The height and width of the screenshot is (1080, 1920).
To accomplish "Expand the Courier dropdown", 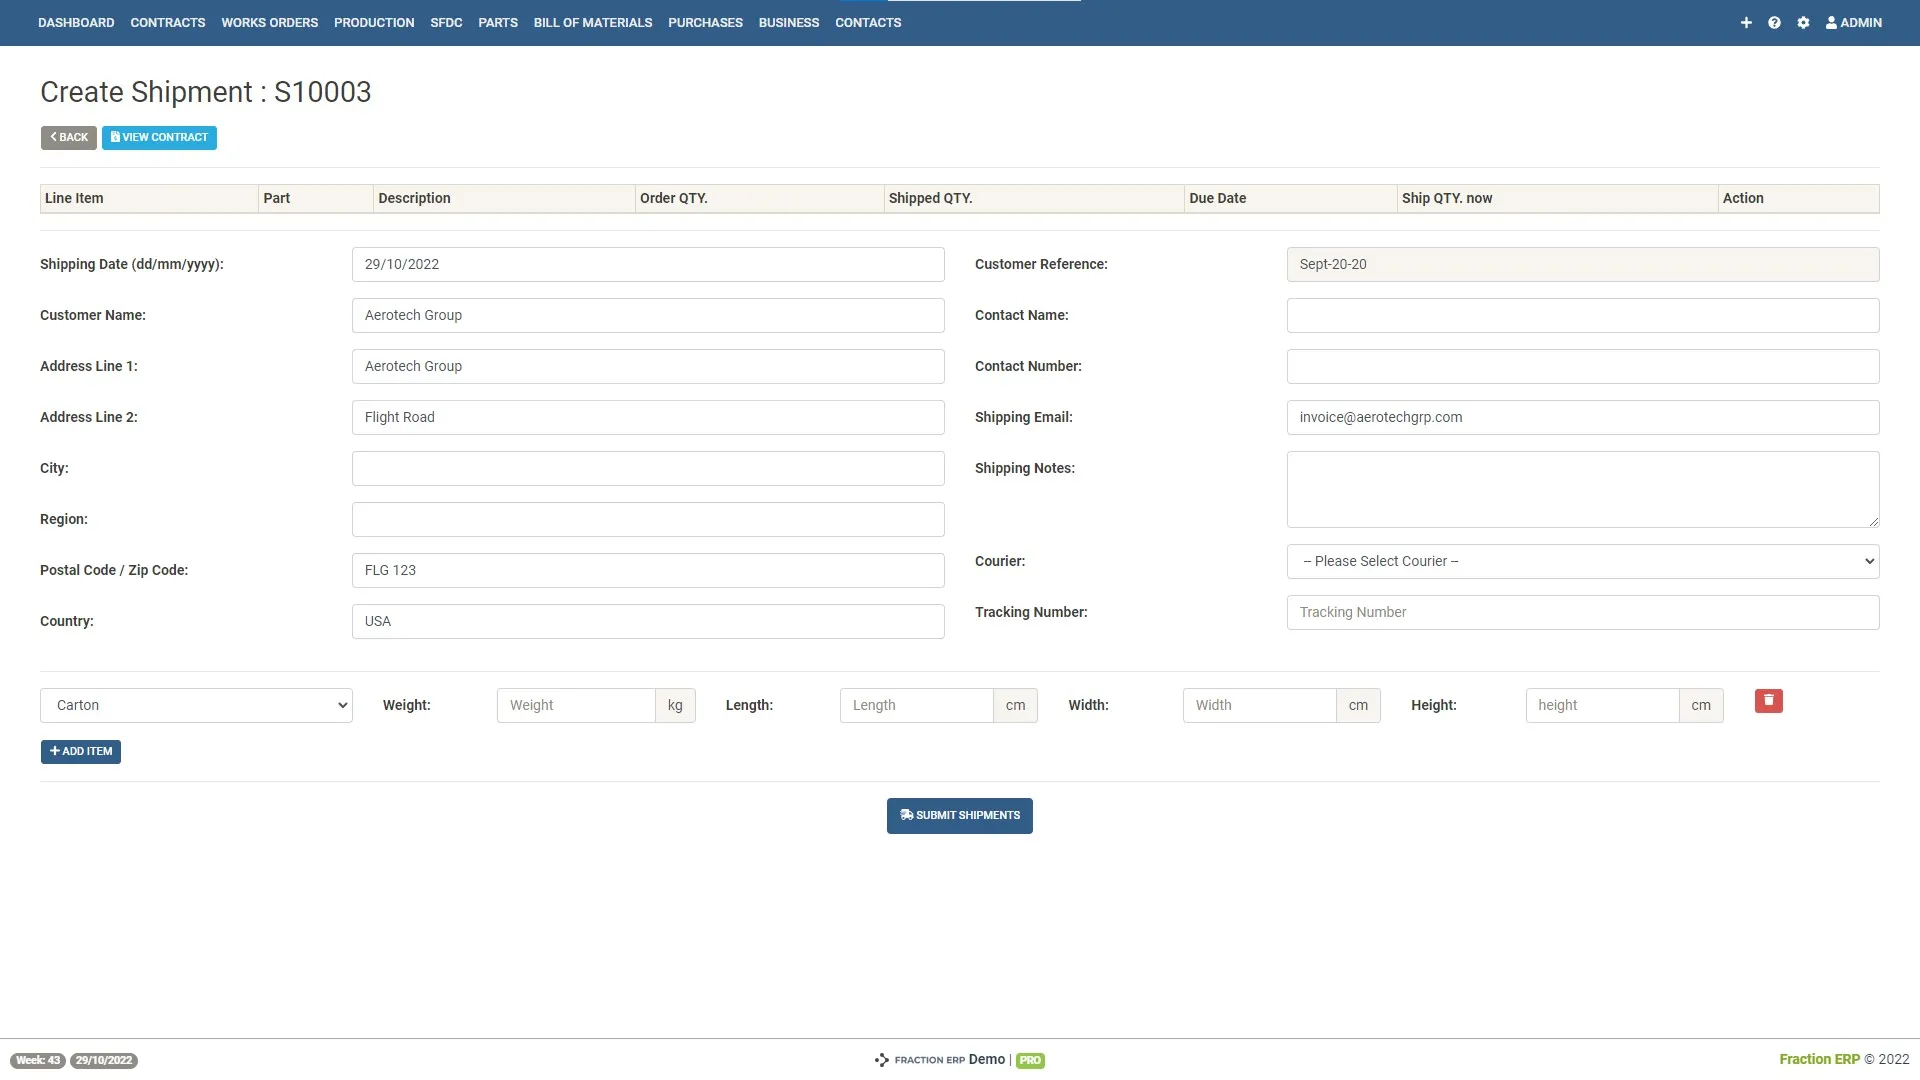I will coord(1582,561).
